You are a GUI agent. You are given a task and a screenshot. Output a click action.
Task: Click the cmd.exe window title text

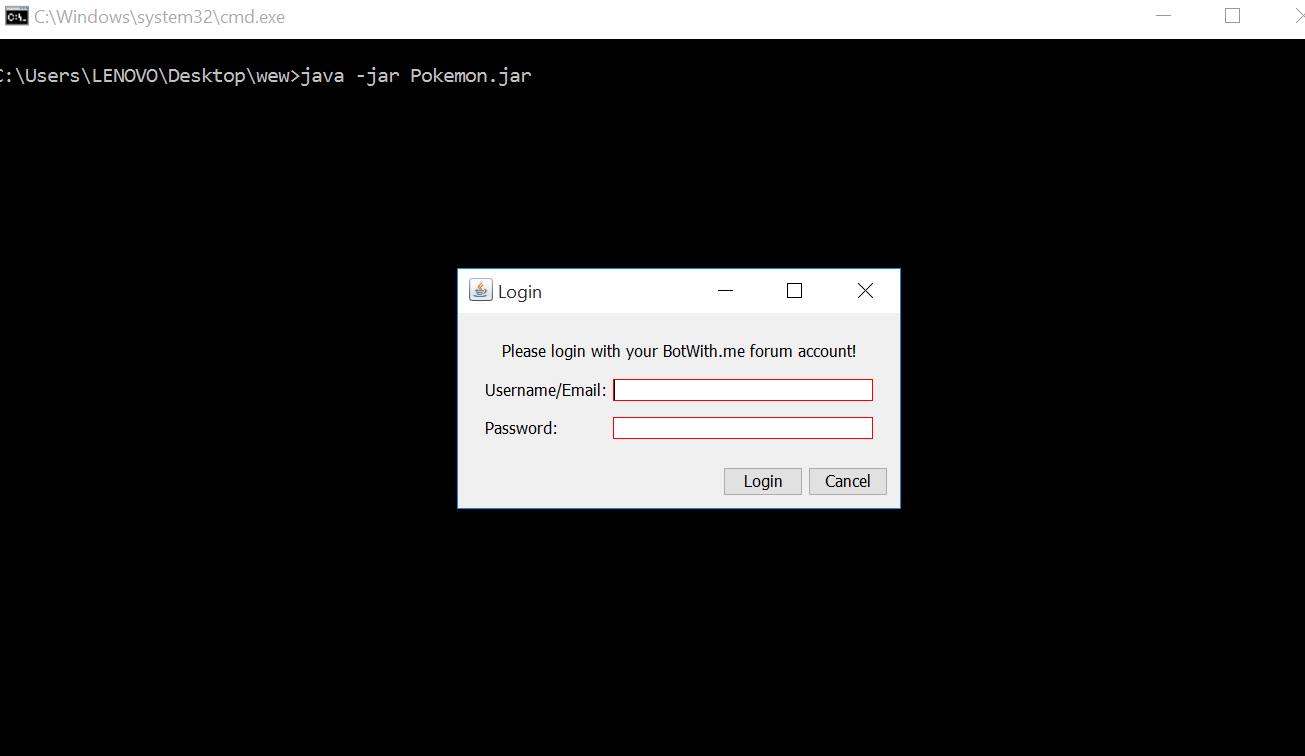pyautogui.click(x=160, y=17)
